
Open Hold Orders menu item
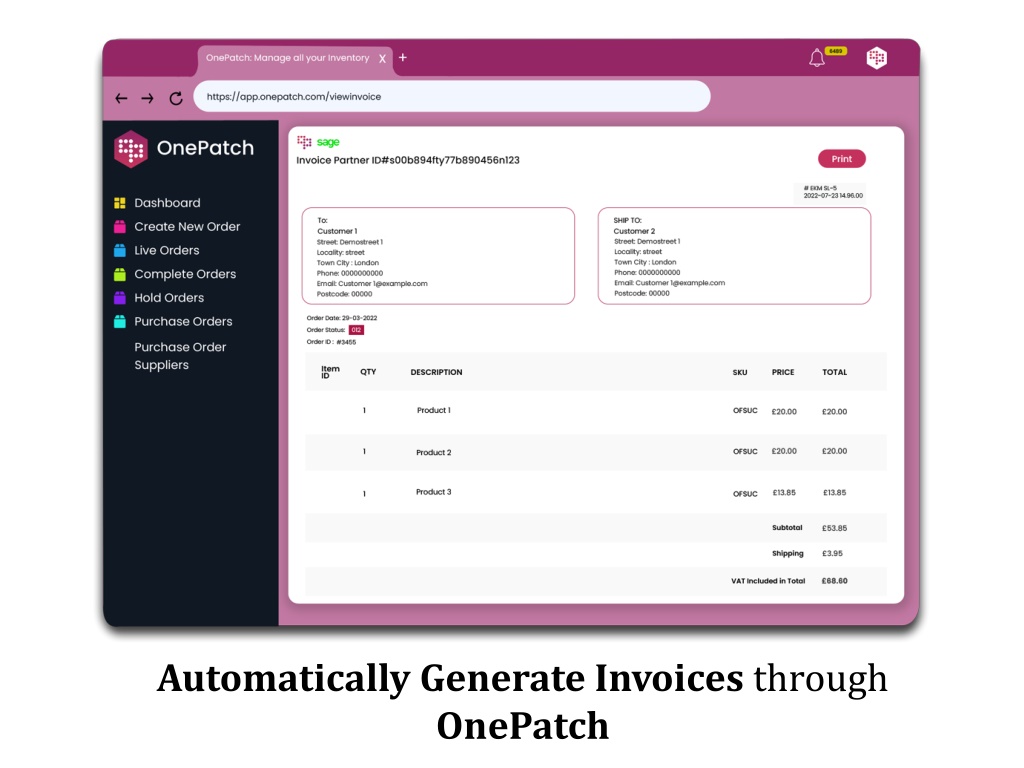[169, 298]
